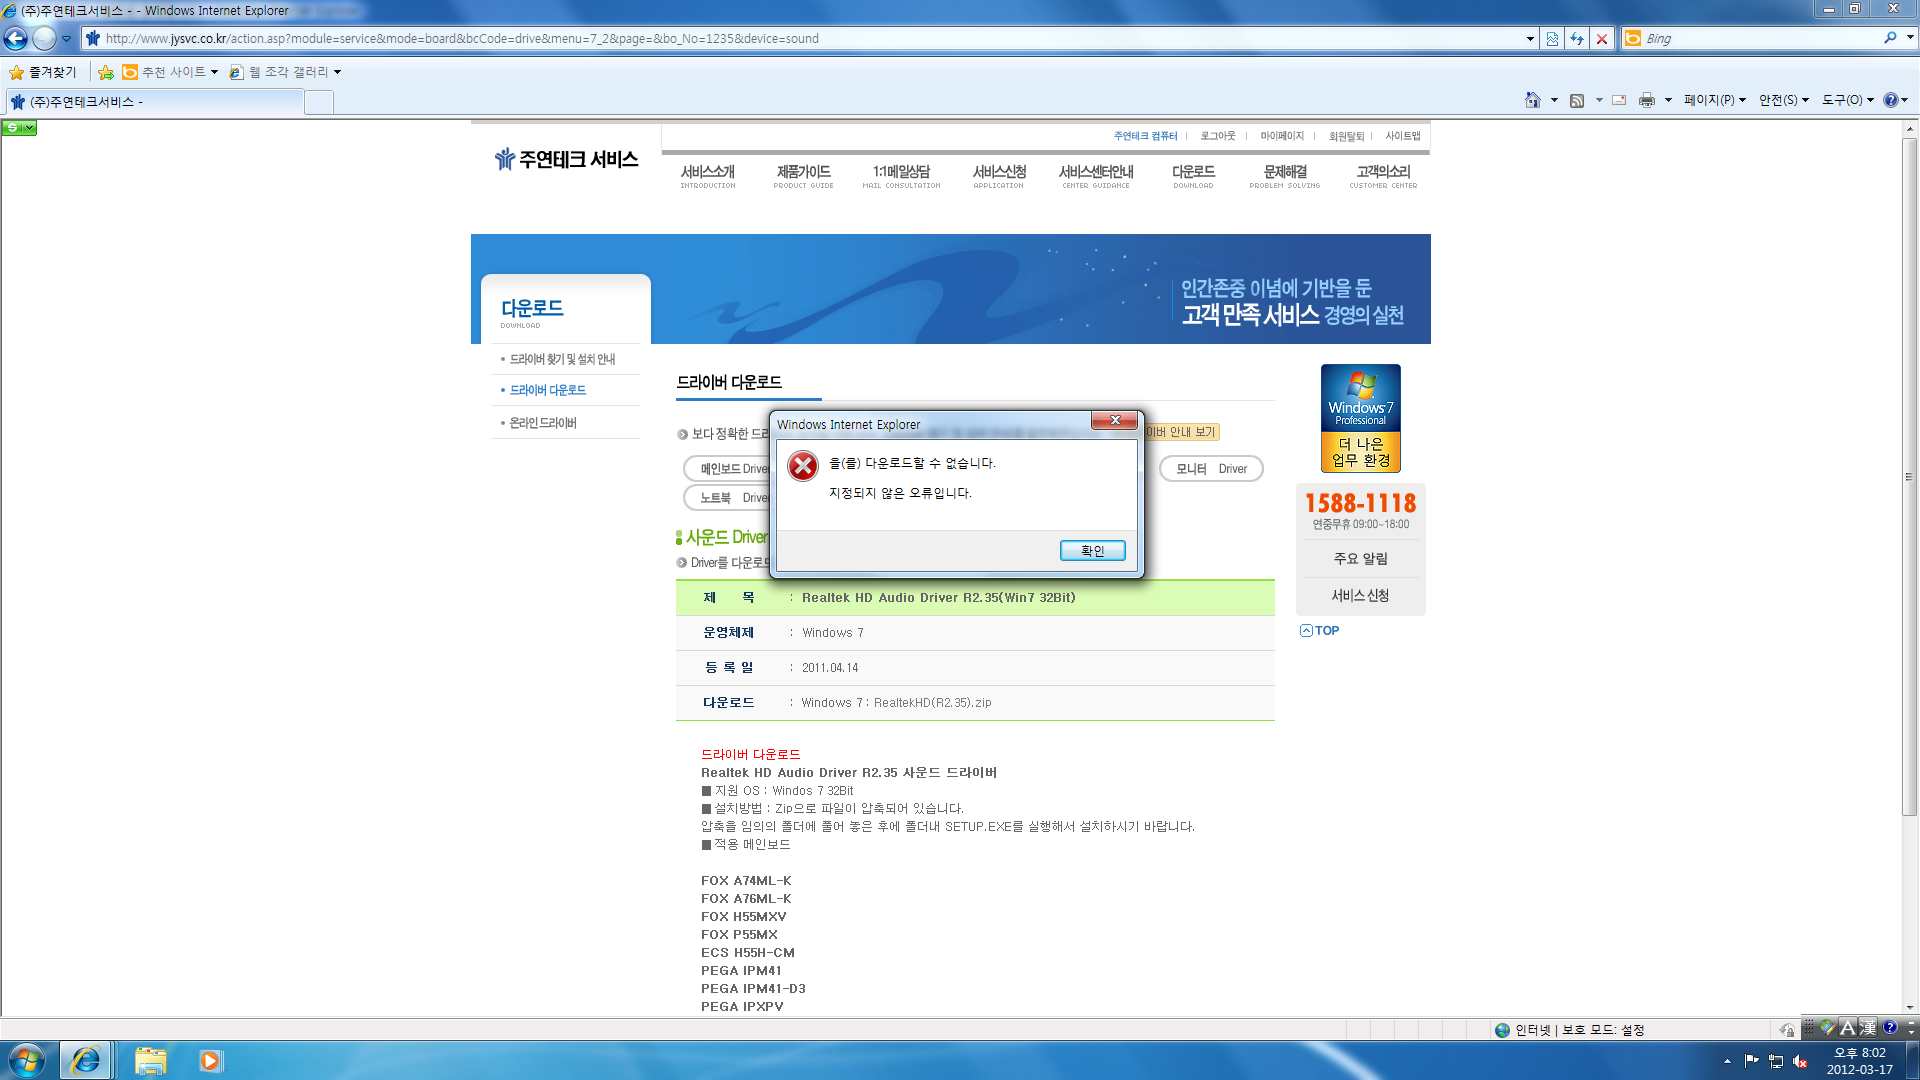Click the Windows 7 Professional banner

pyautogui.click(x=1360, y=418)
